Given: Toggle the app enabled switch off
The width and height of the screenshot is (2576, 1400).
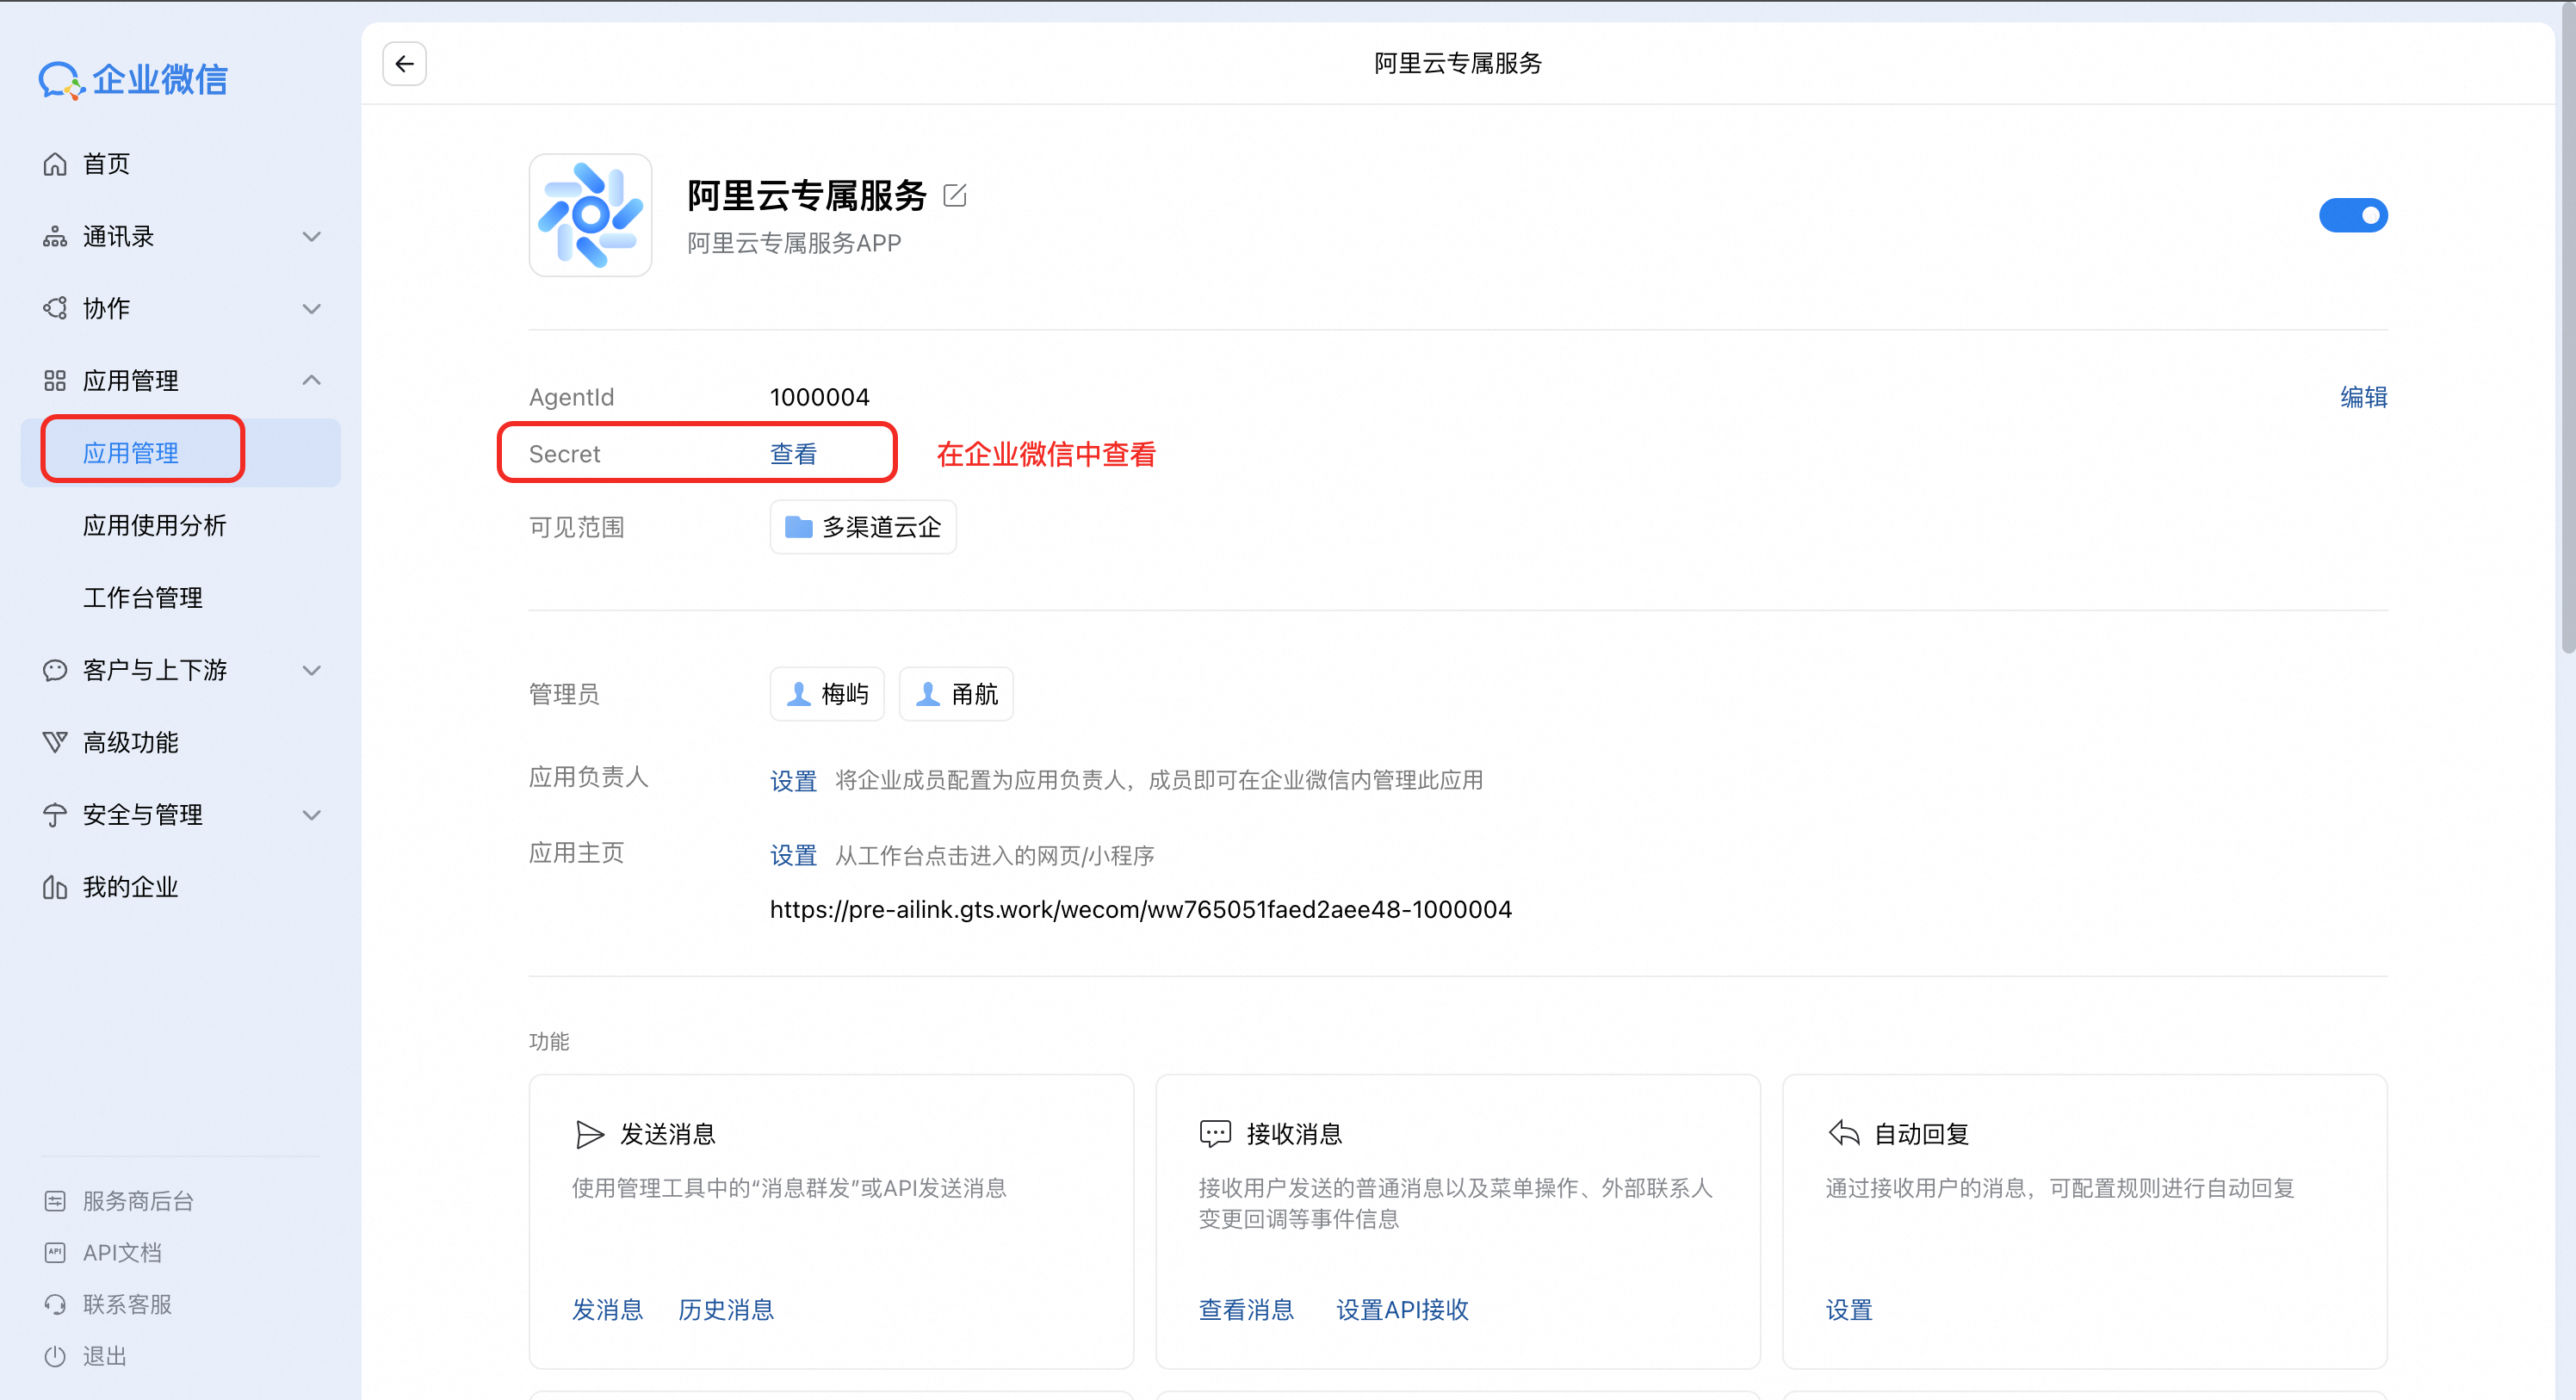Looking at the screenshot, I should point(2352,215).
